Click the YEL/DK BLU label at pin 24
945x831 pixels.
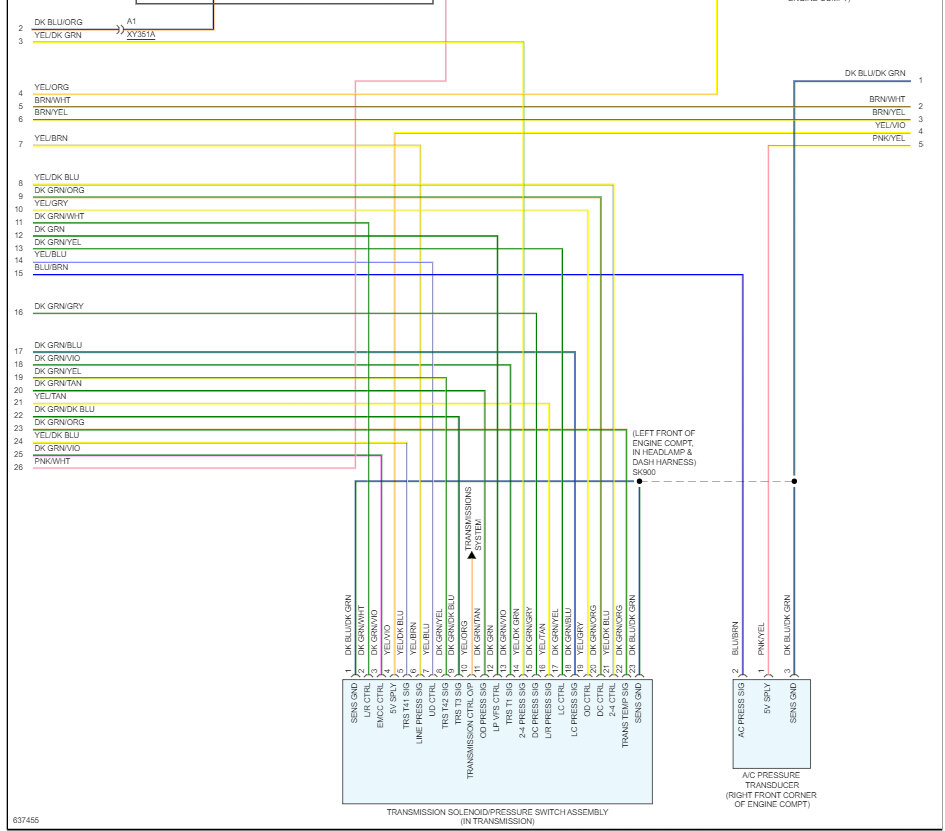tap(57, 436)
